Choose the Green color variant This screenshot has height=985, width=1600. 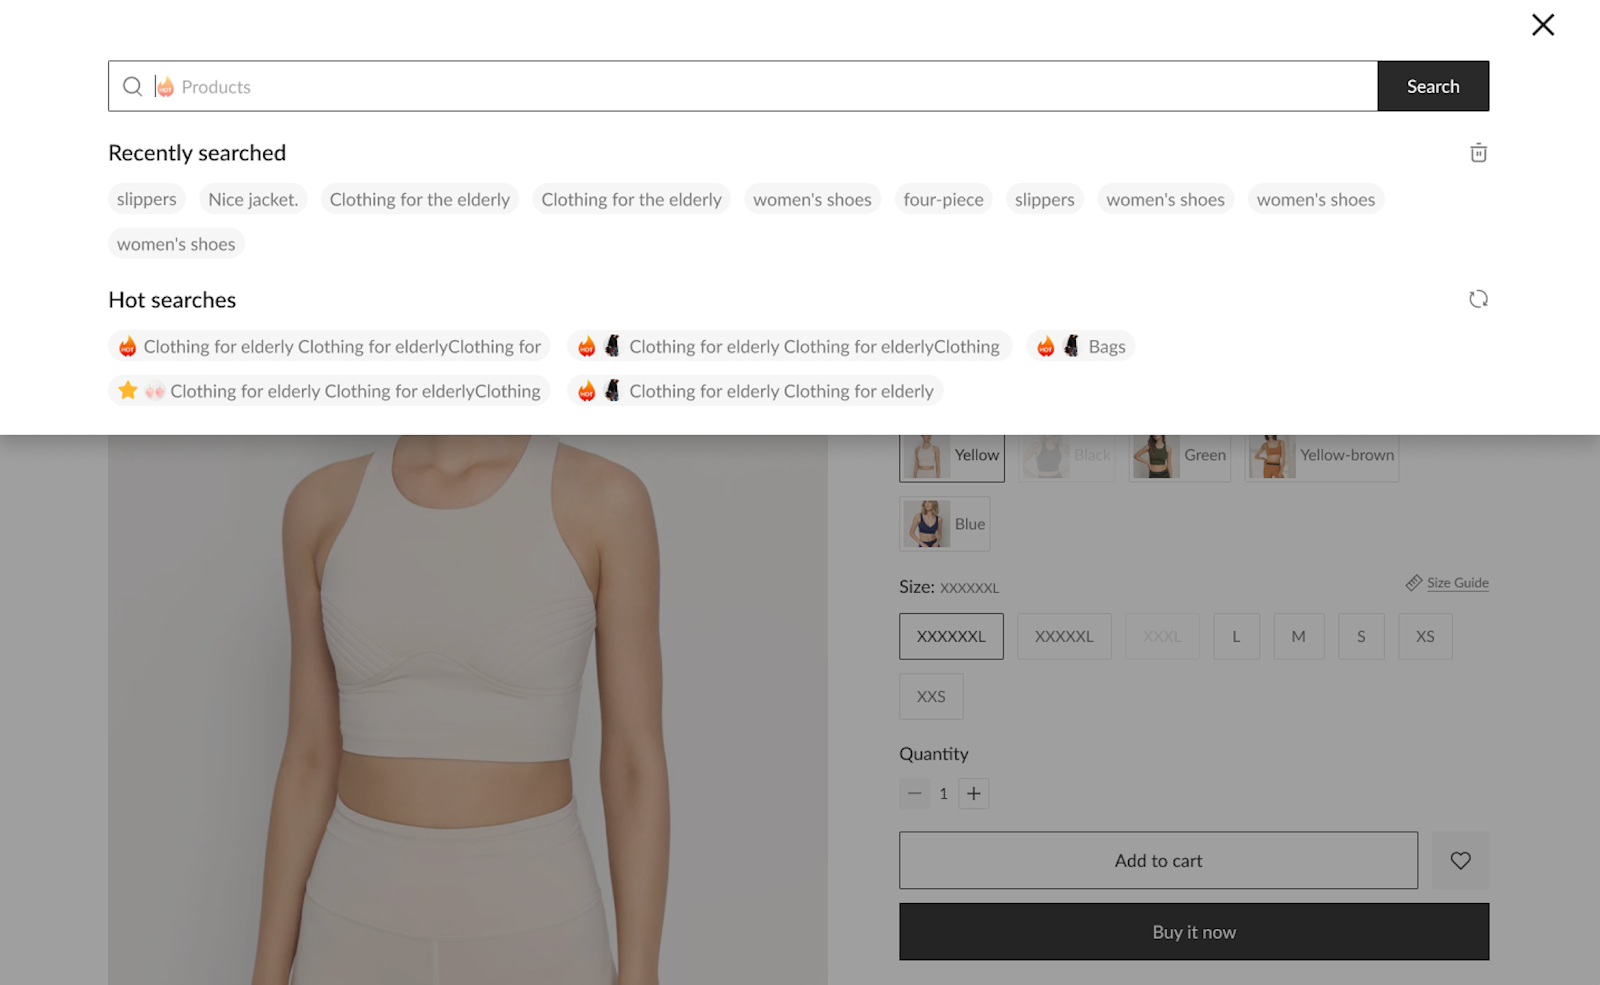[x=1179, y=456]
